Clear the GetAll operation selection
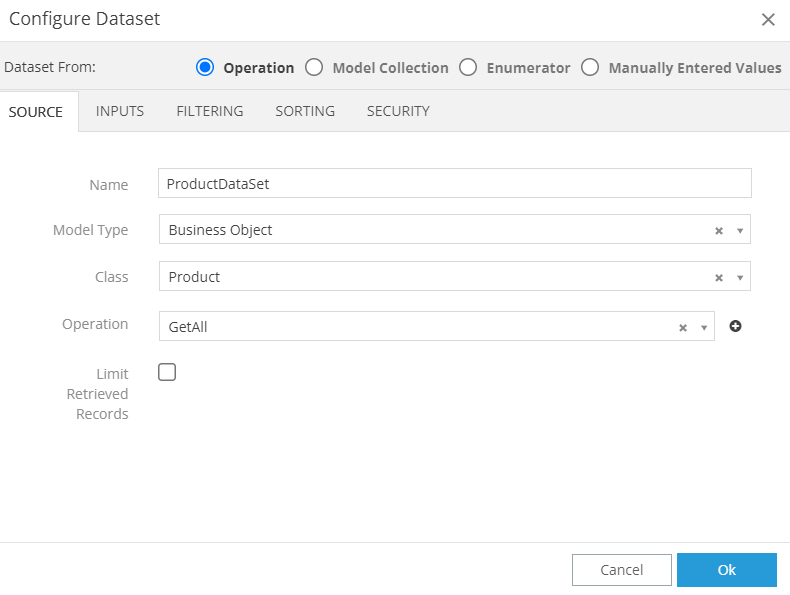Viewport: 790px width, 595px height. tap(682, 328)
